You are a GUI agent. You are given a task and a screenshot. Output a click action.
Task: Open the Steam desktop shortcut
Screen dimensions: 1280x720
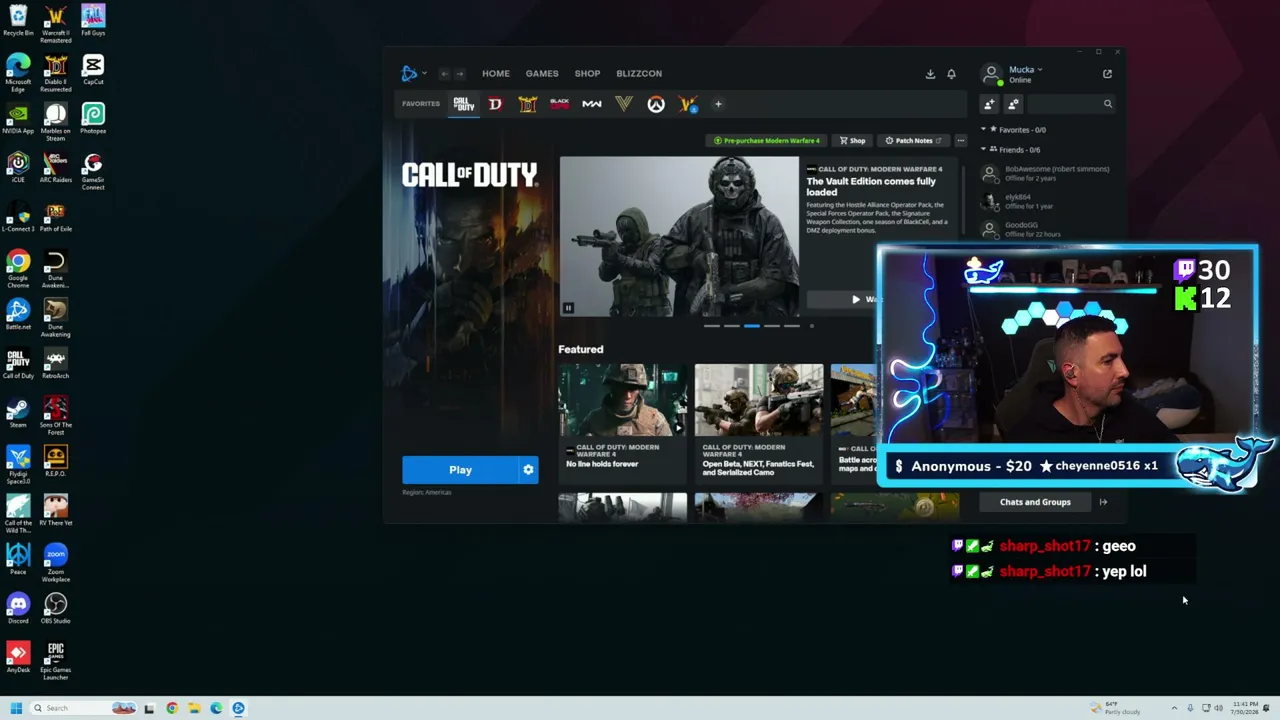[18, 413]
